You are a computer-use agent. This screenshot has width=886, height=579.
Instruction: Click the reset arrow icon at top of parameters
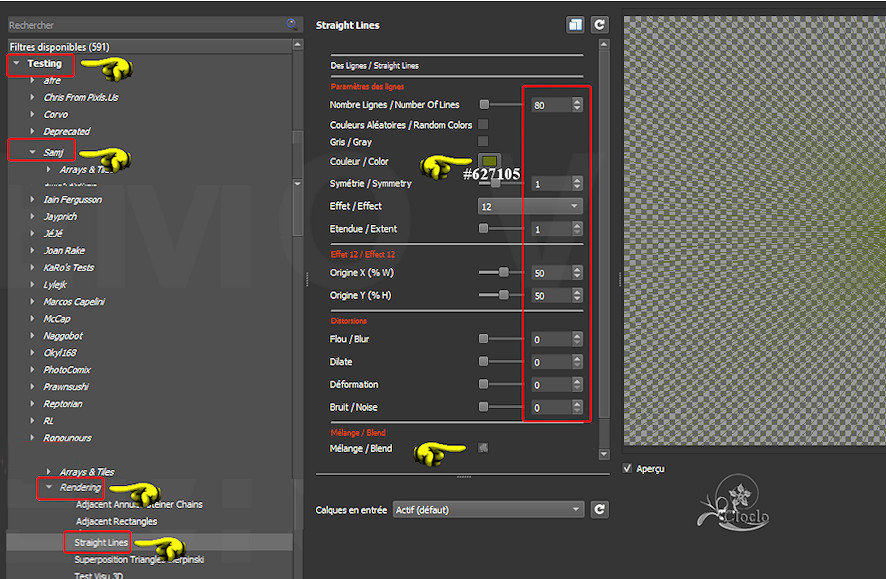[599, 25]
